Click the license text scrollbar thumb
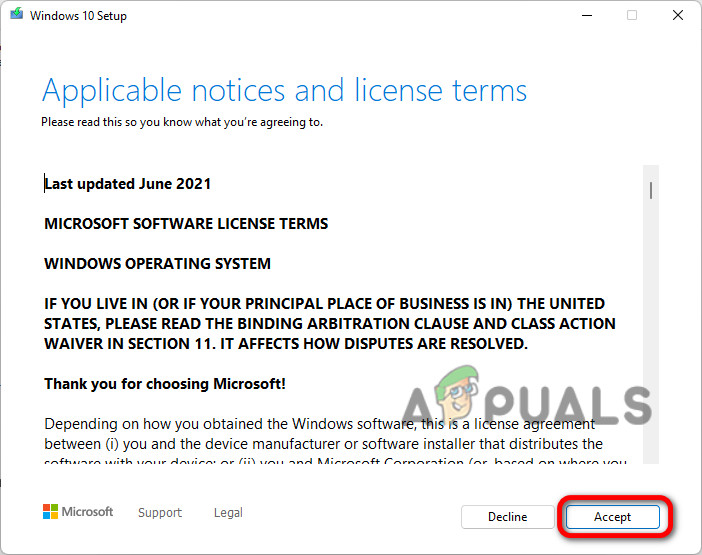Image resolution: width=702 pixels, height=555 pixels. click(x=651, y=191)
